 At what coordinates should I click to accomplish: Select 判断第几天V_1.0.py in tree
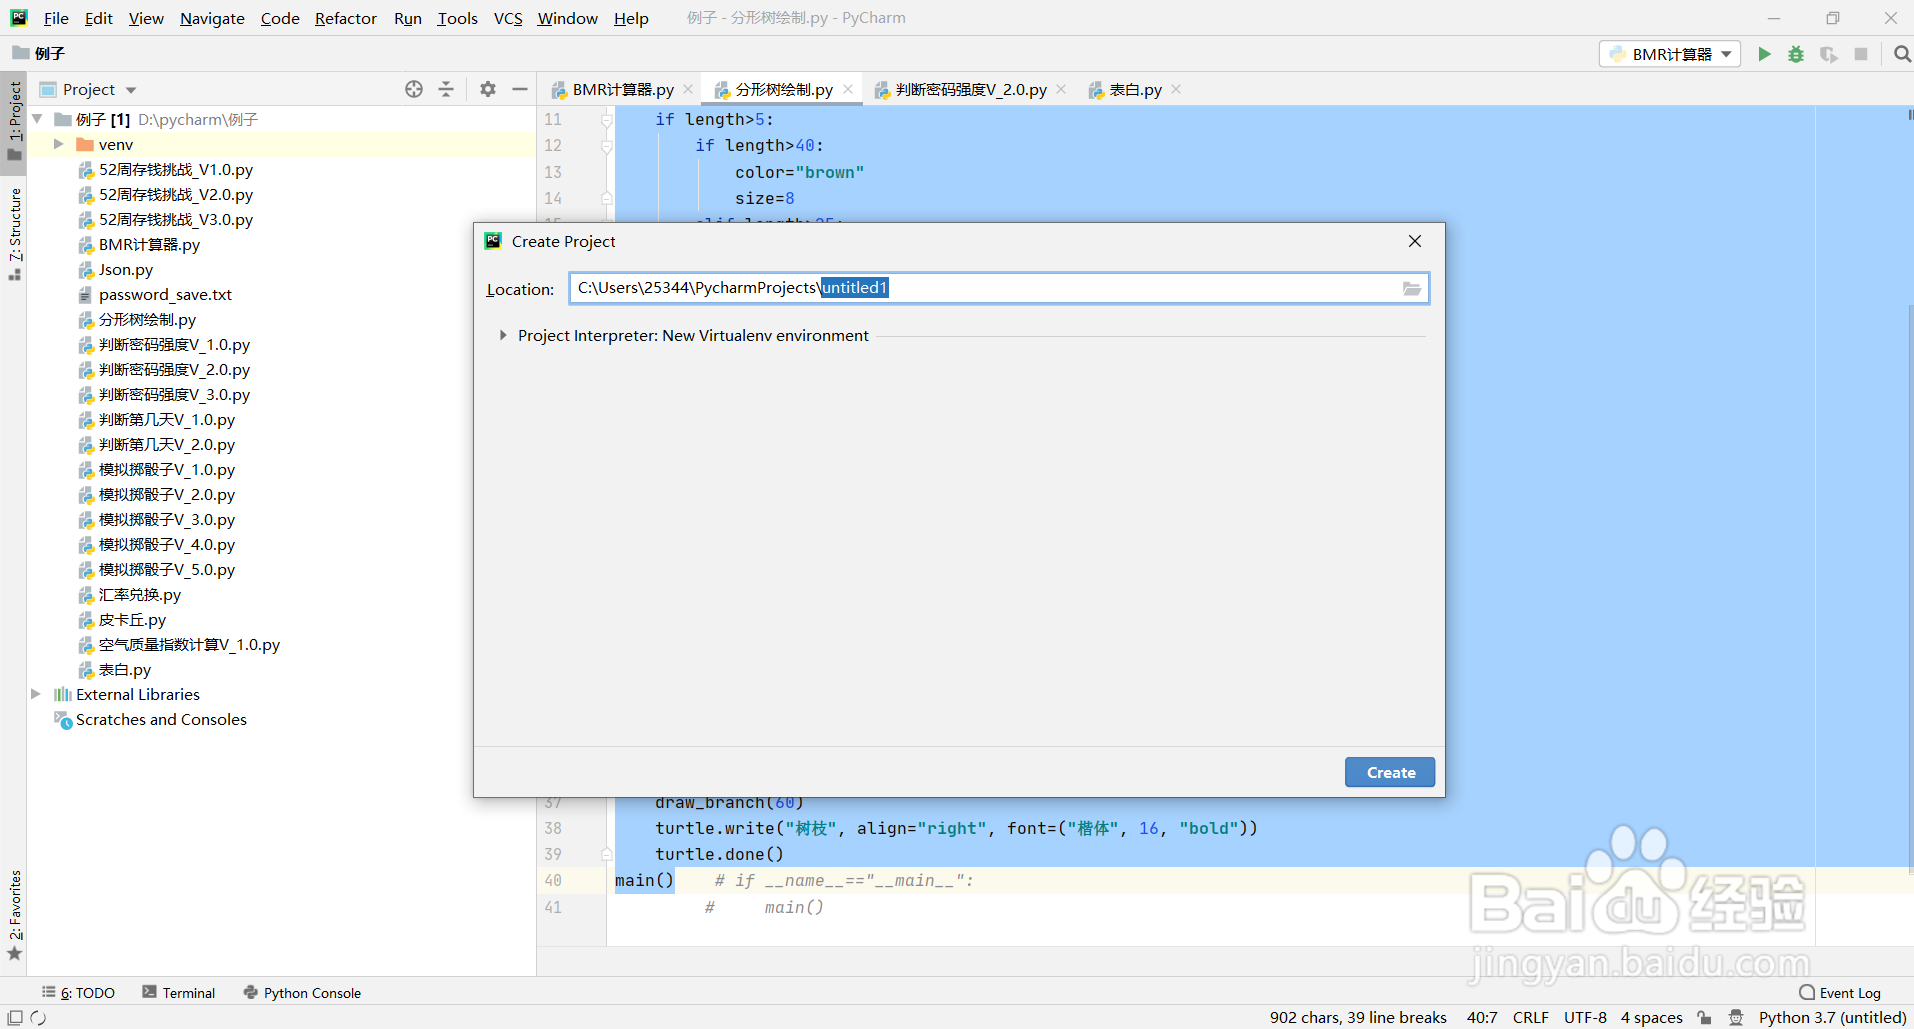point(166,420)
